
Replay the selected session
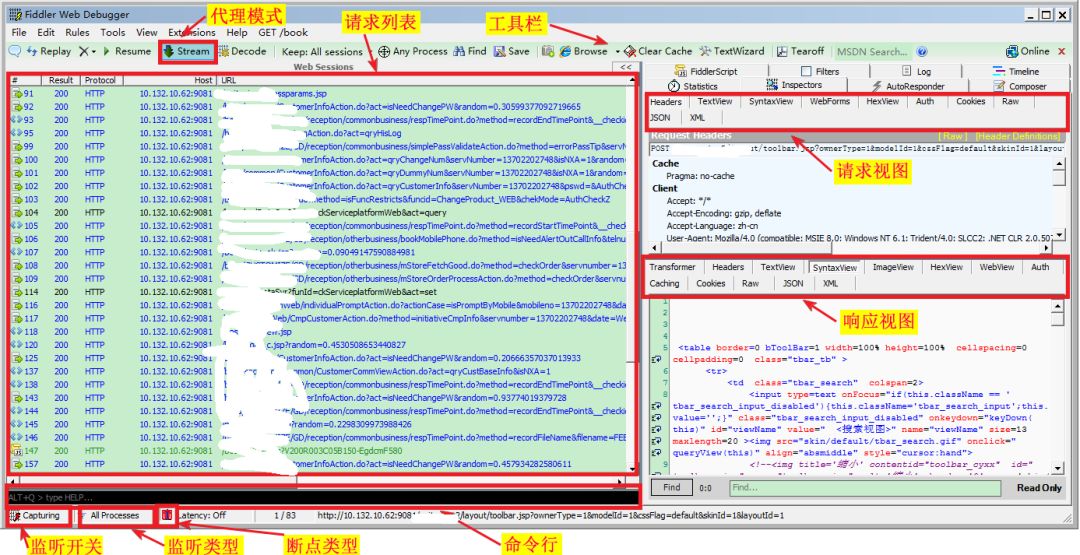click(49, 52)
